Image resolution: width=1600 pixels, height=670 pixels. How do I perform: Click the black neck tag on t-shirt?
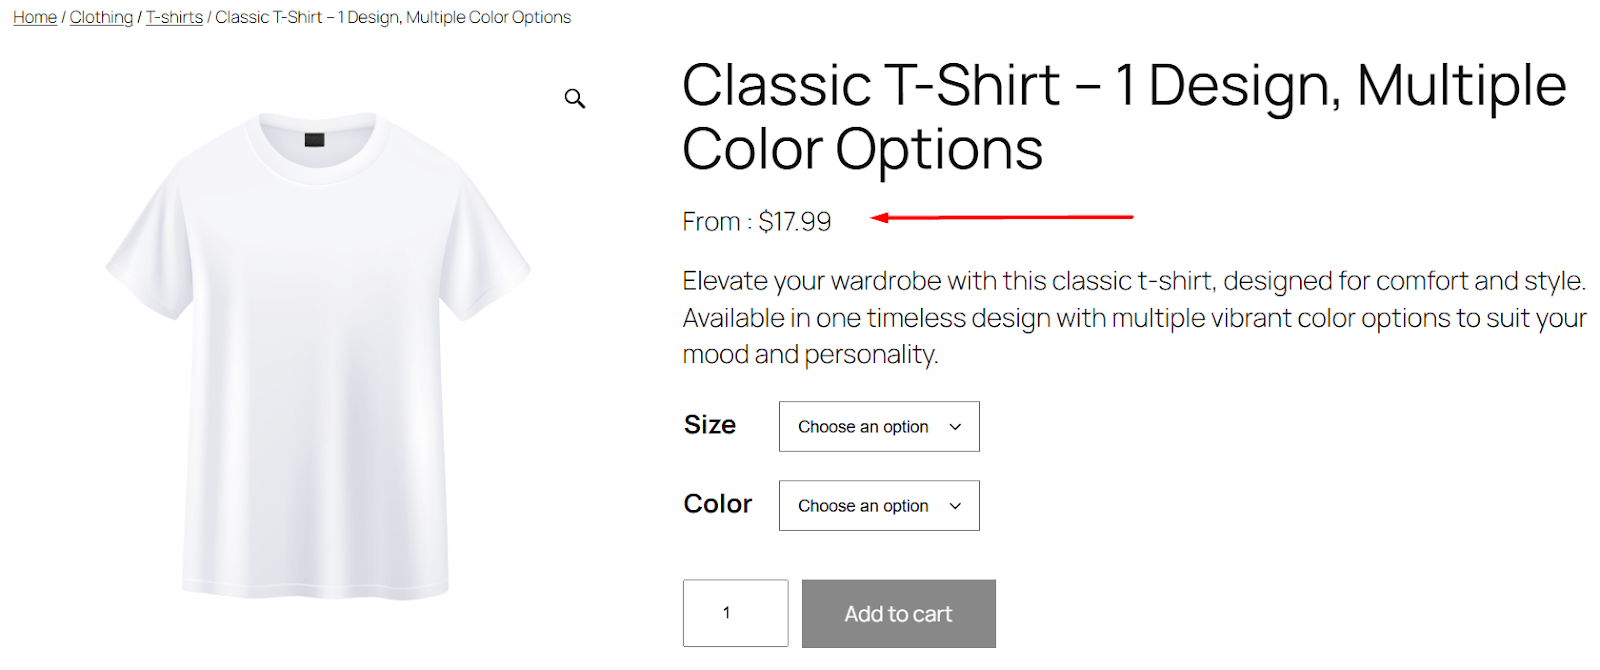click(314, 139)
